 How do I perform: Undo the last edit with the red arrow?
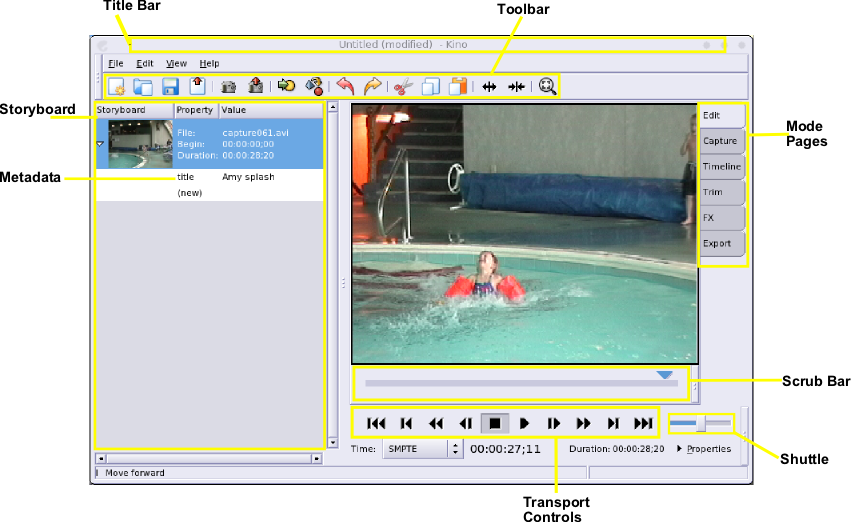(x=345, y=87)
